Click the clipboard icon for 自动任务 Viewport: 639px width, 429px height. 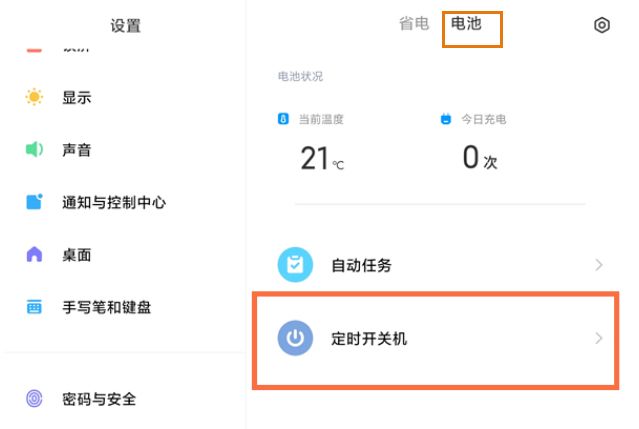tap(295, 265)
